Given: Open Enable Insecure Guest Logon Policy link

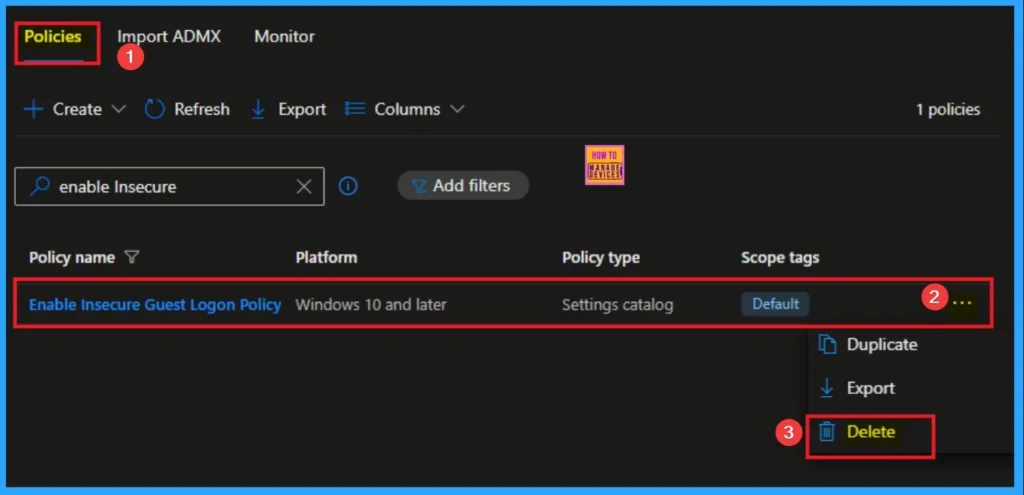Looking at the screenshot, I should [x=155, y=304].
